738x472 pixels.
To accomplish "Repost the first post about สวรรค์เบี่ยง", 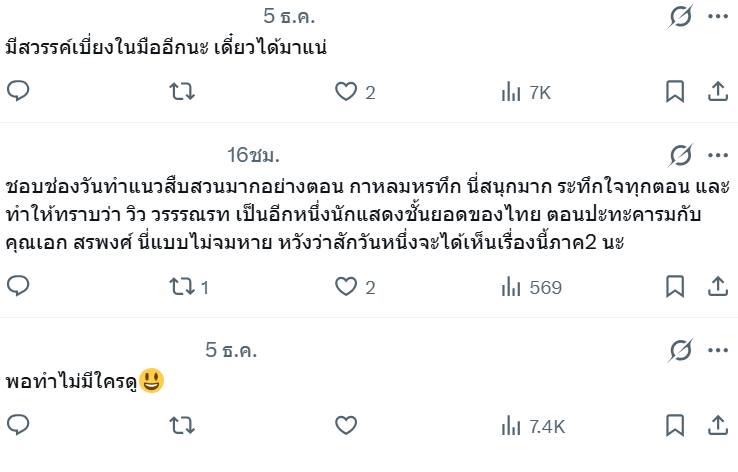I will [x=181, y=92].
